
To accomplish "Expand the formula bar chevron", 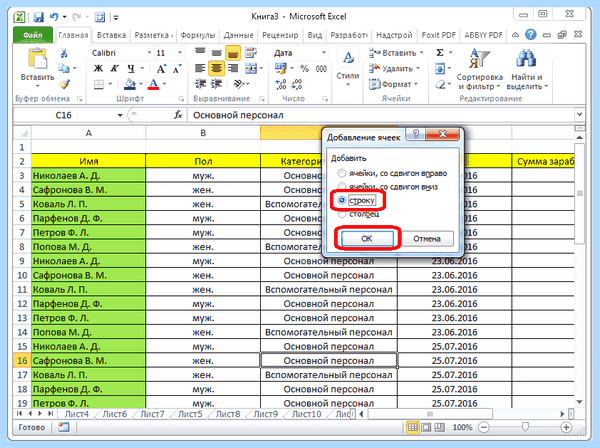I will tap(579, 114).
